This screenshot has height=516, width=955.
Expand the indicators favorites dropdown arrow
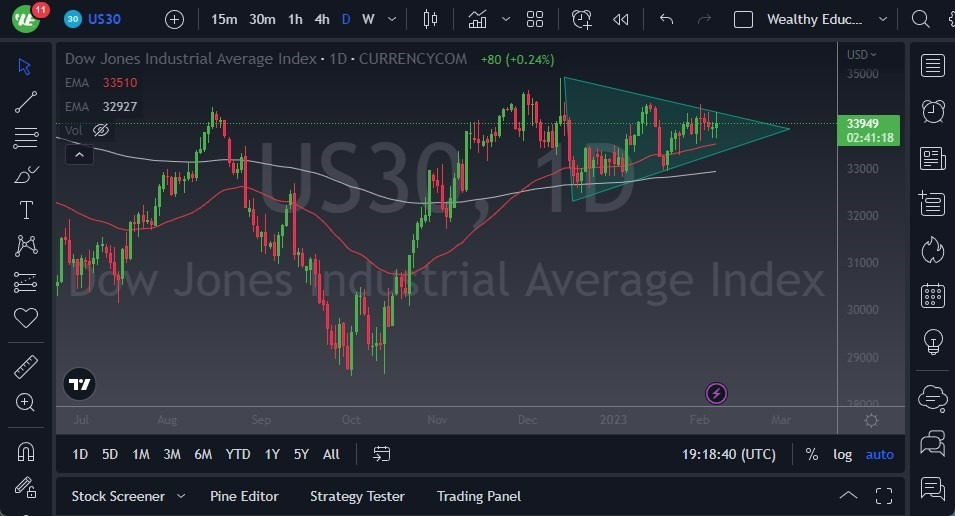506,19
